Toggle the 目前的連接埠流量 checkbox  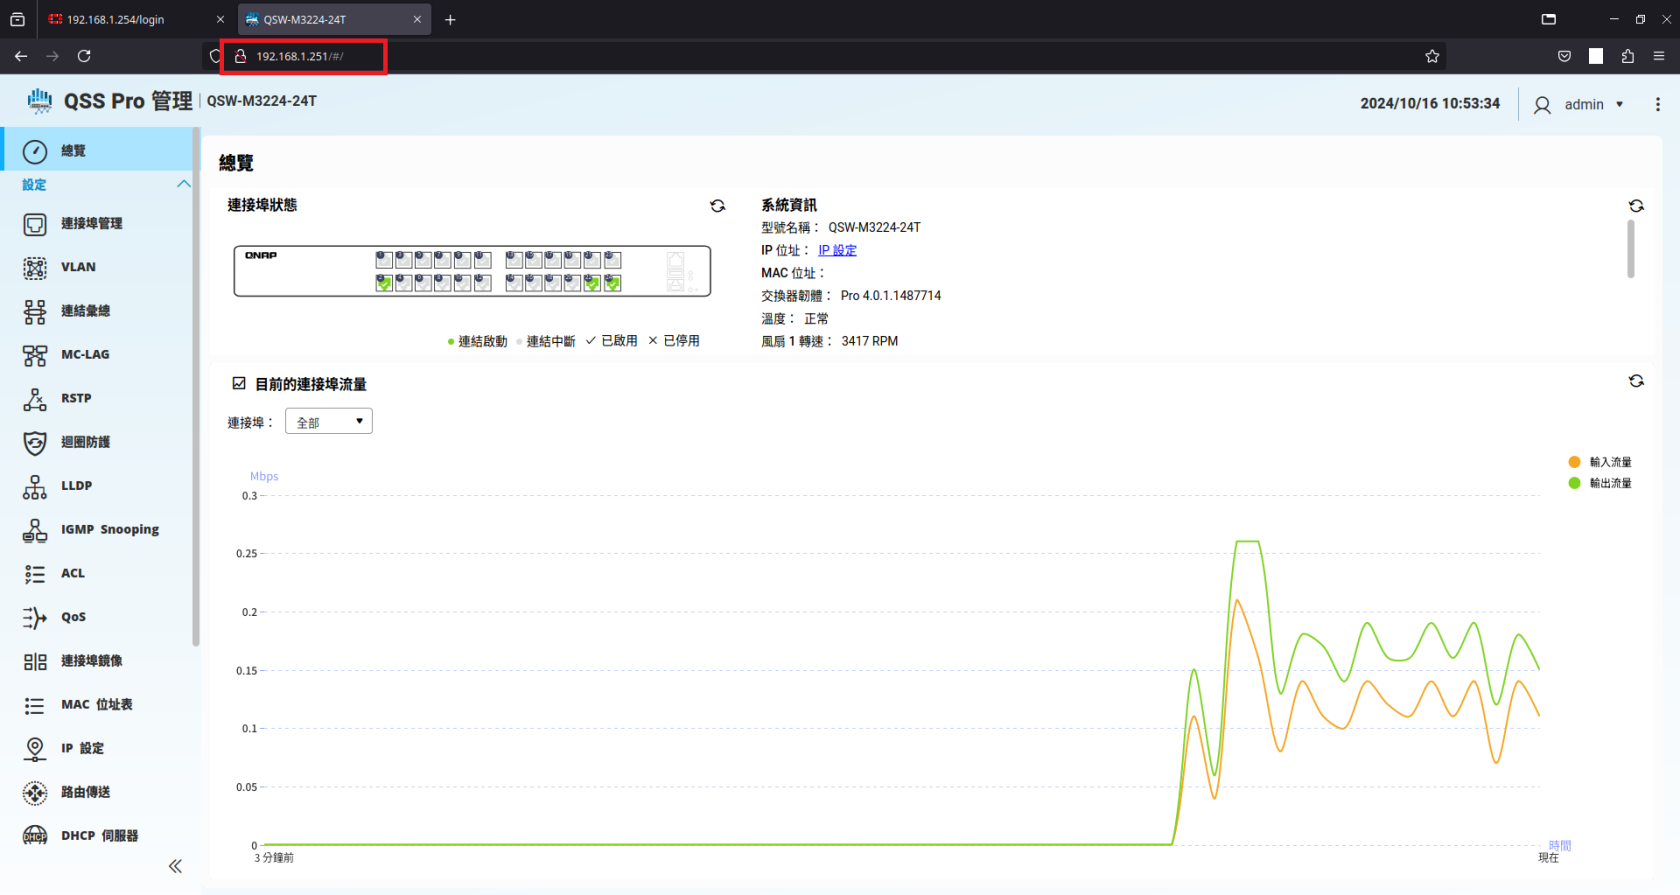239,383
